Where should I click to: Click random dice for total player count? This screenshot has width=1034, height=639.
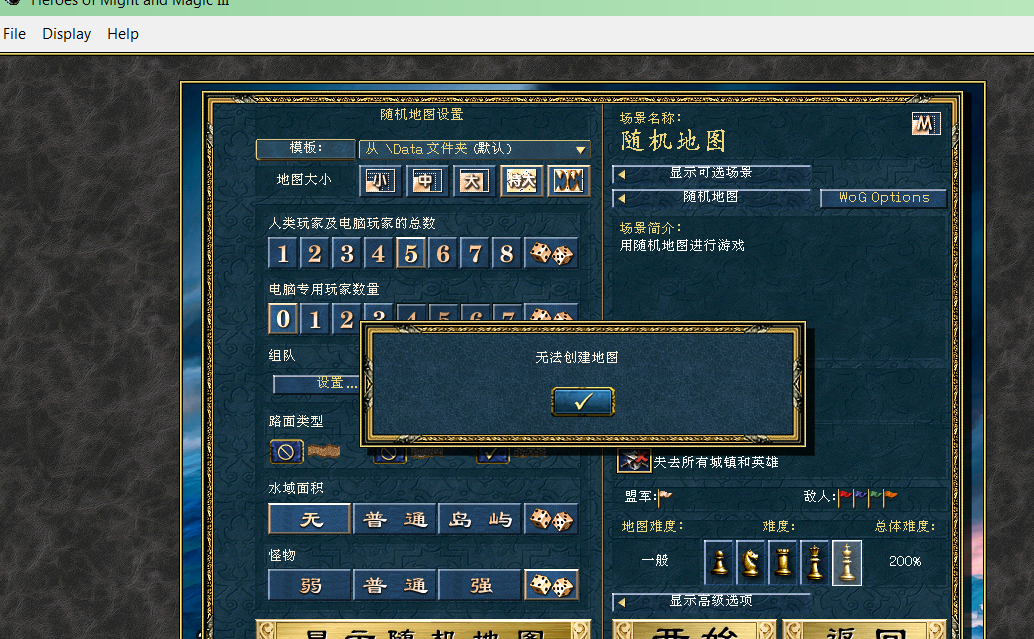click(x=551, y=254)
